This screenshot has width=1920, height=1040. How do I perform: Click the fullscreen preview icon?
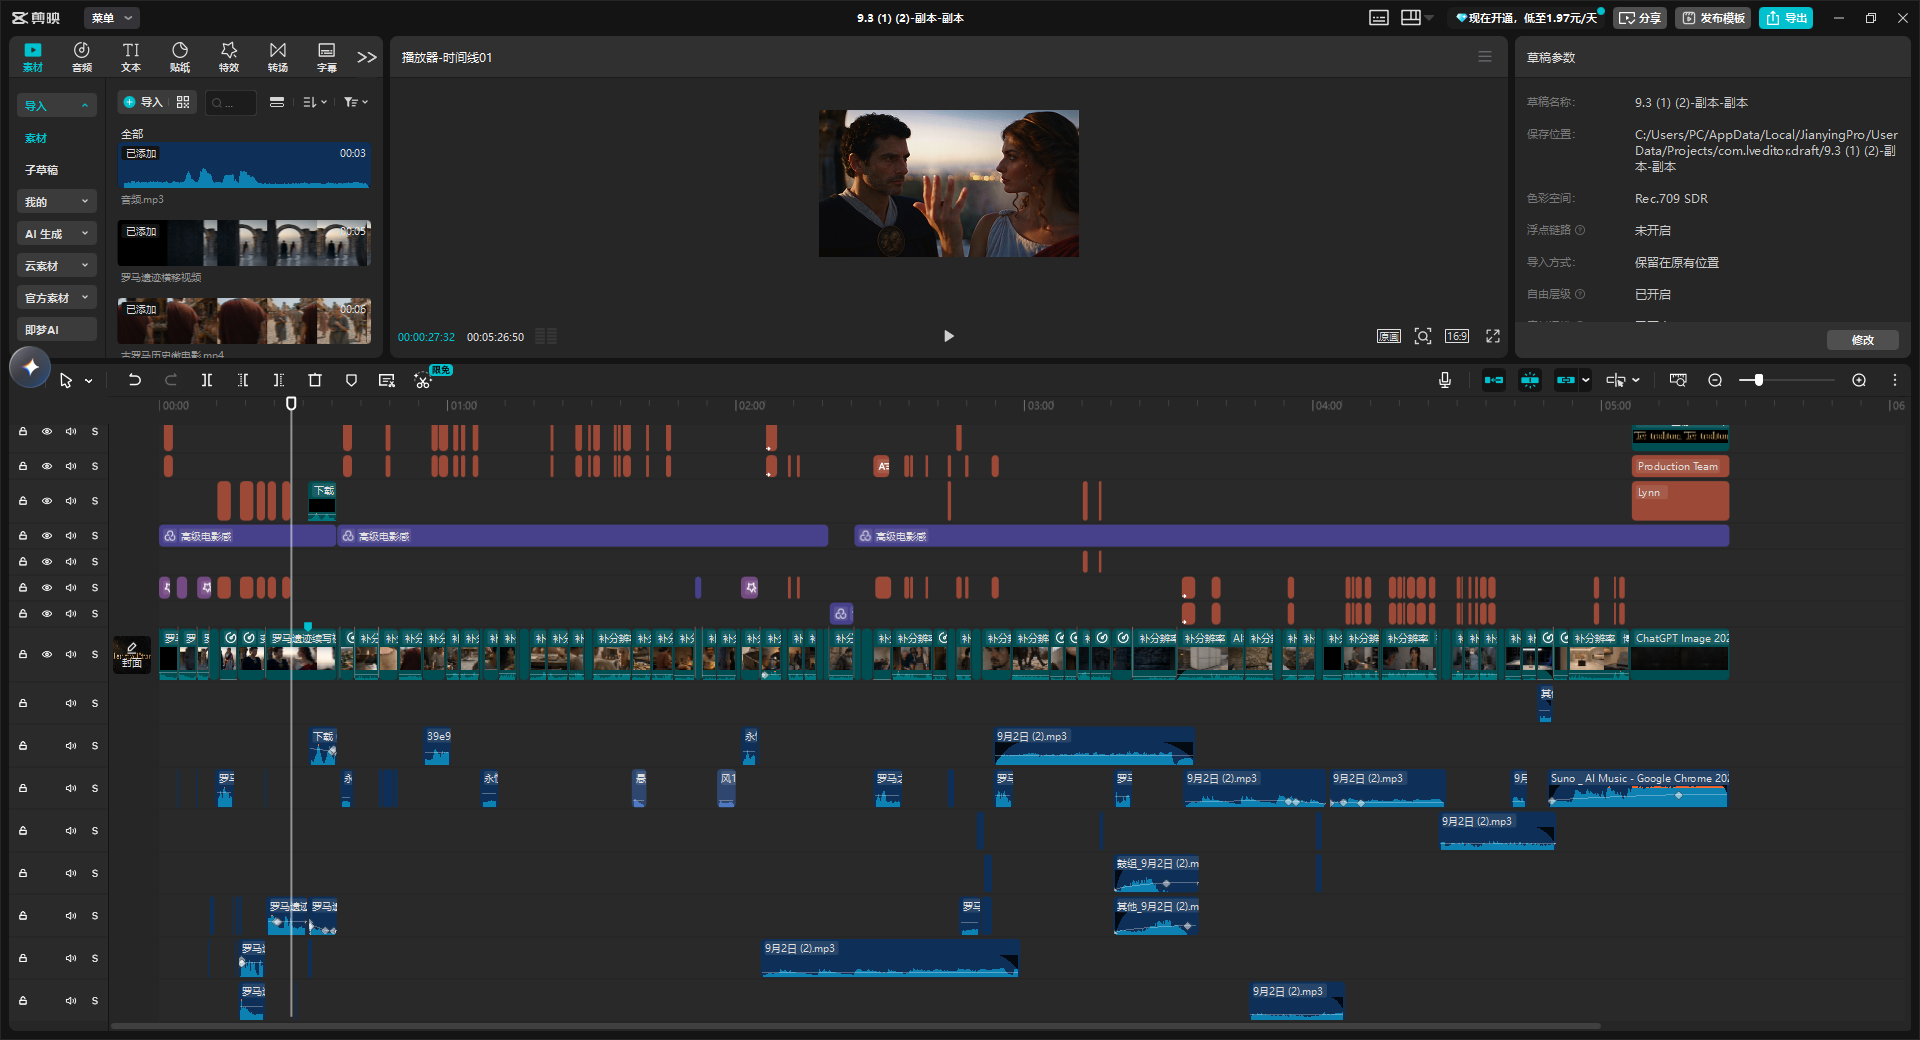[1493, 336]
